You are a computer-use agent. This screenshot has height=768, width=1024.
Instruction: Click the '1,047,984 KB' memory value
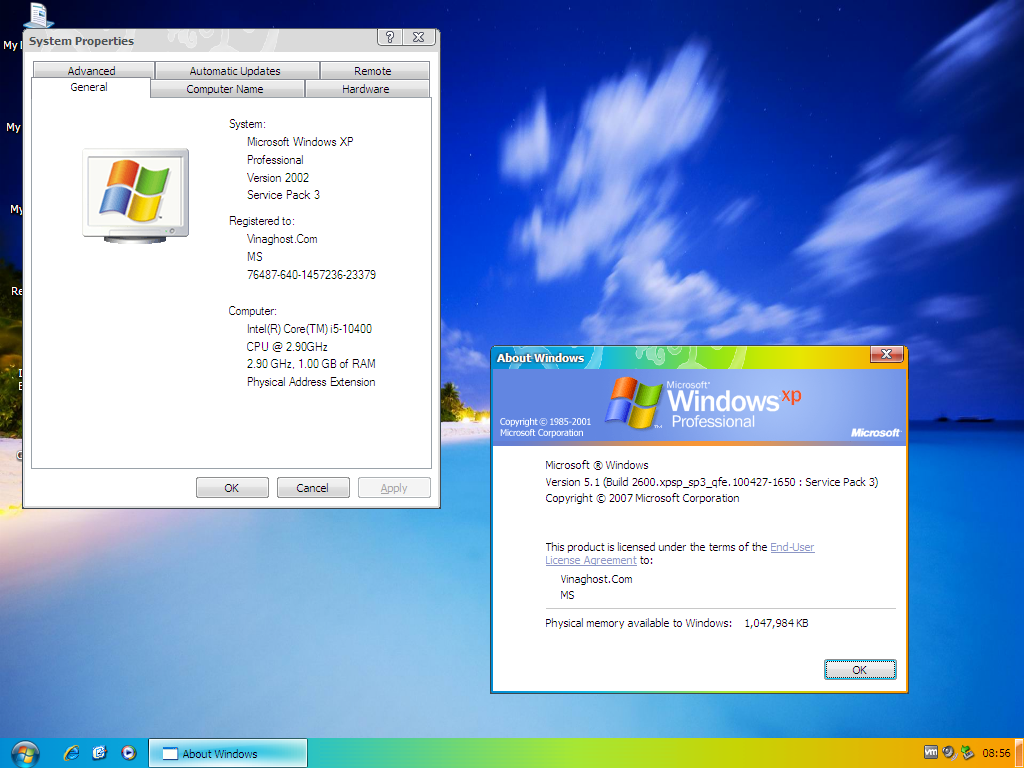point(776,623)
